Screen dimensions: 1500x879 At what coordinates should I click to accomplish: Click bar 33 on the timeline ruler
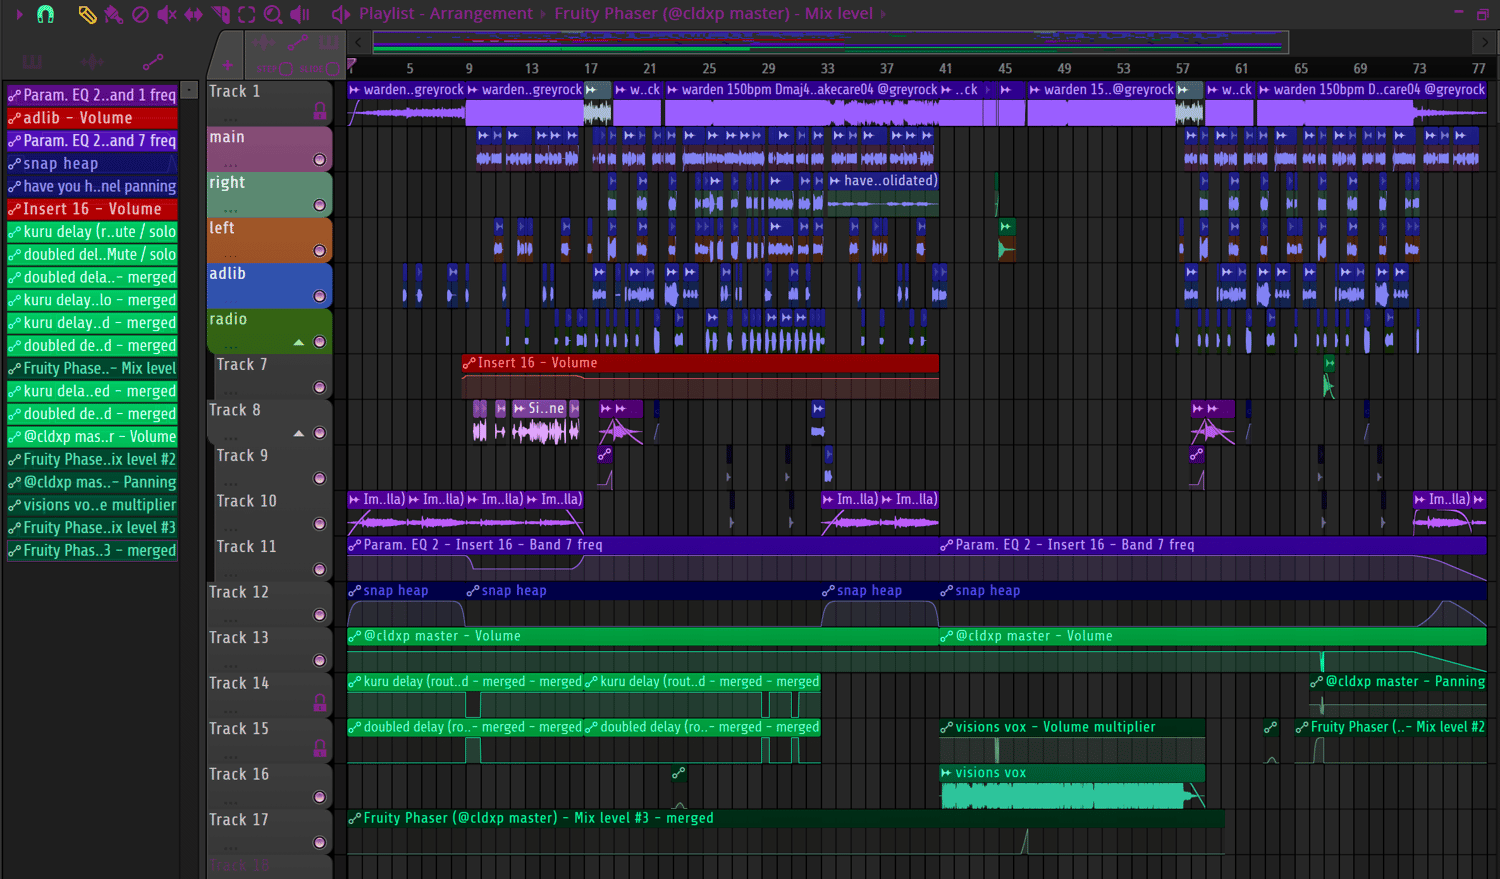tap(827, 68)
